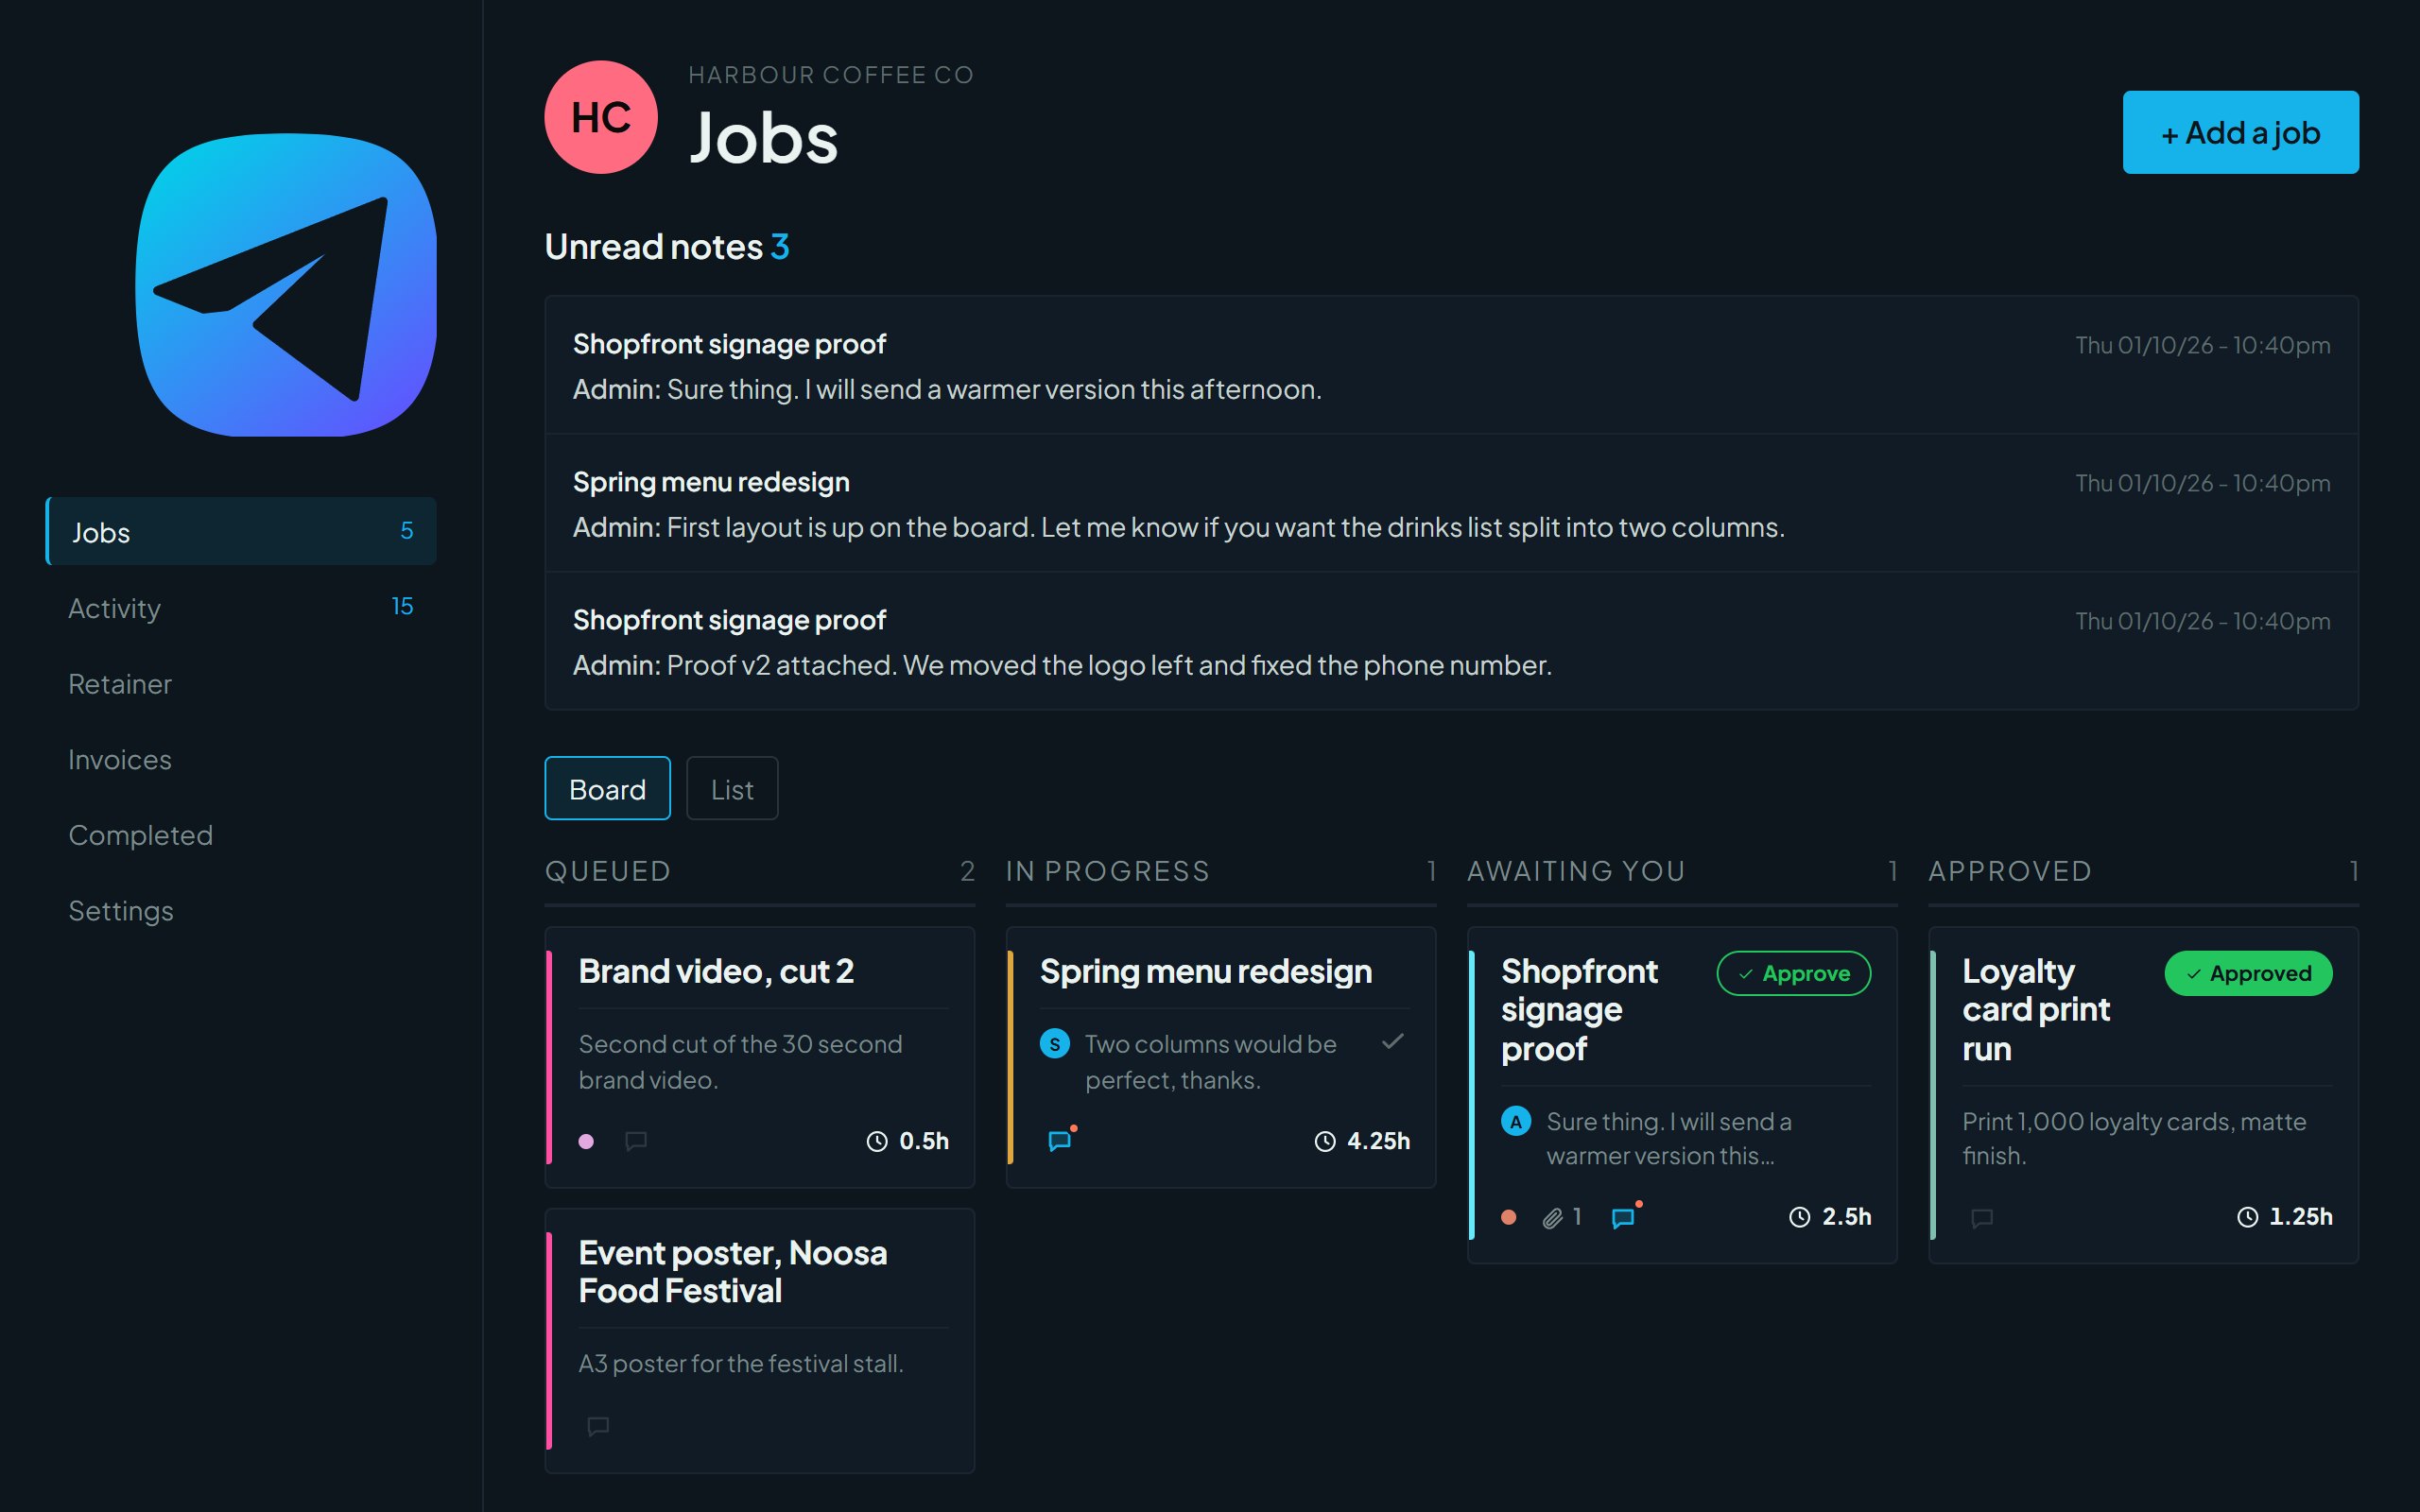This screenshot has height=1512, width=2420.
Task: Click clock icon beside 2.5h
Action: [1799, 1217]
